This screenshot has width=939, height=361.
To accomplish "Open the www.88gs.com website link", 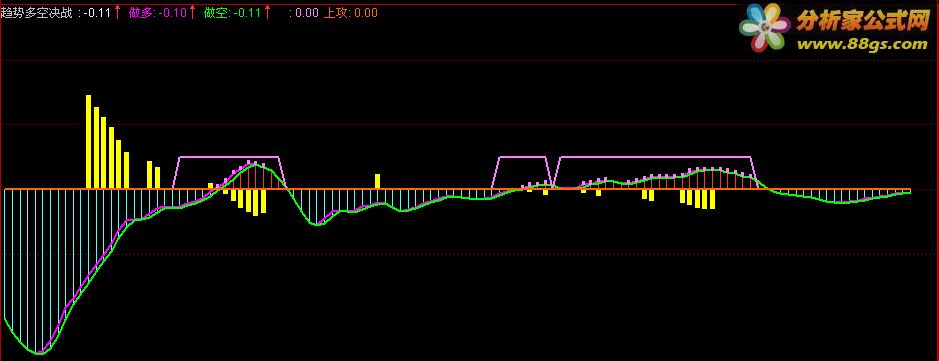I will [x=862, y=44].
